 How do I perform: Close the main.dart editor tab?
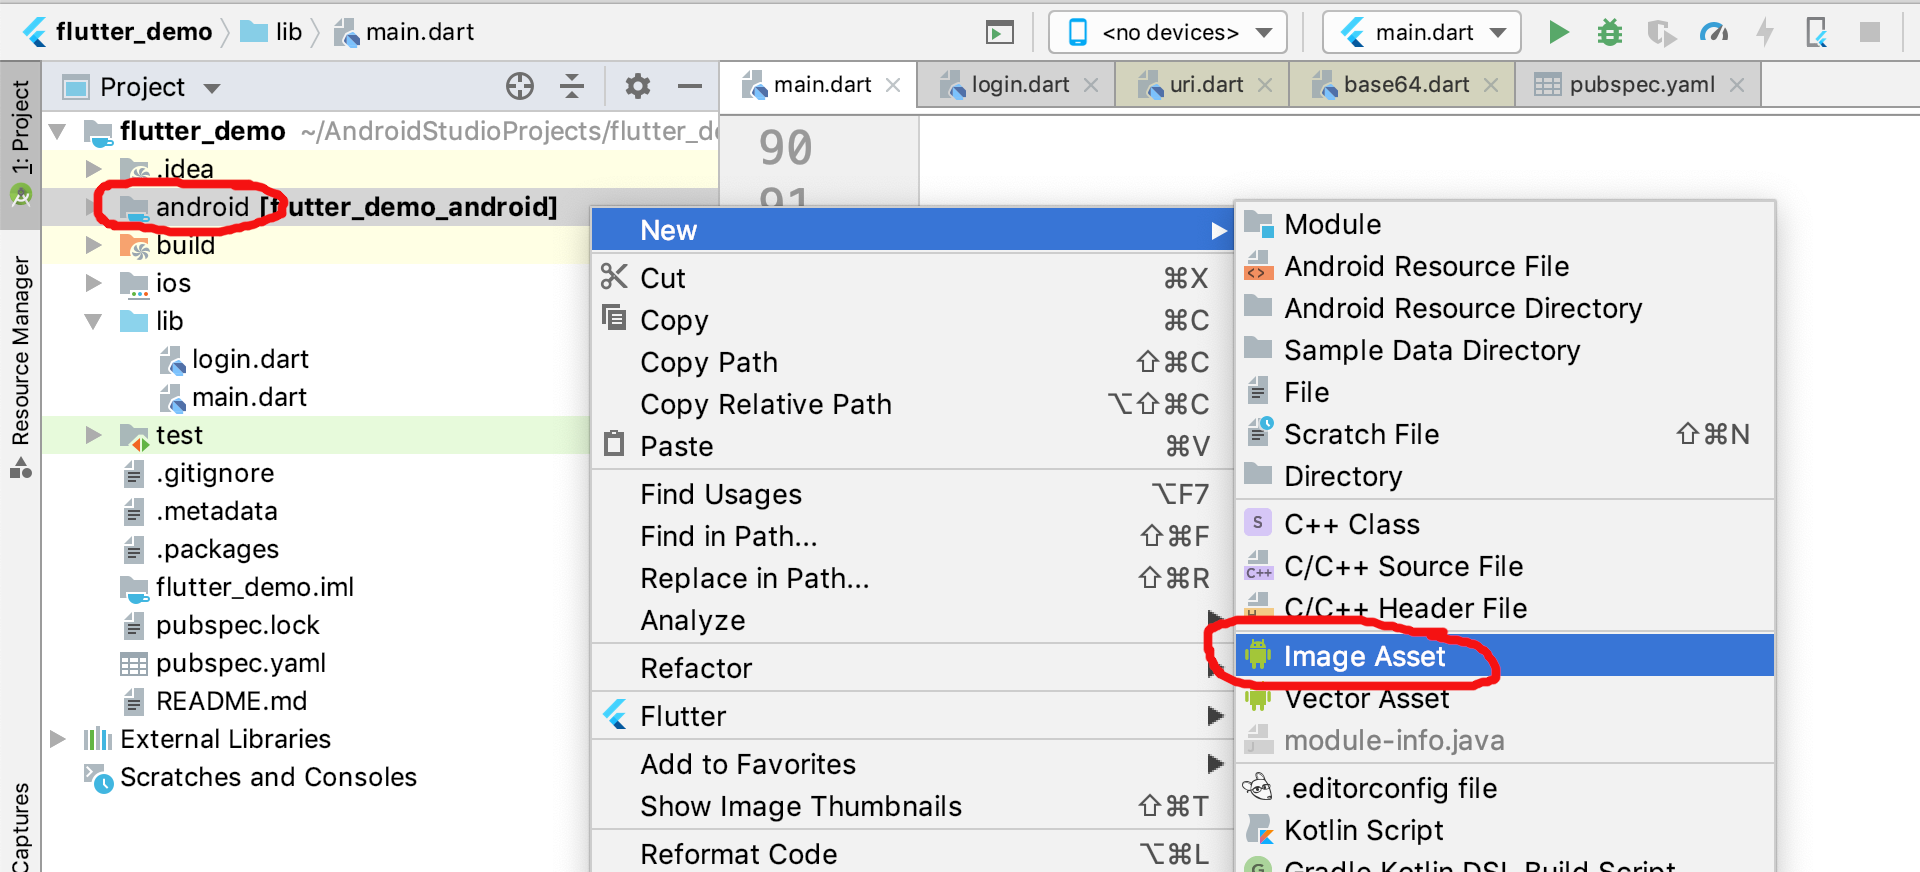893,85
